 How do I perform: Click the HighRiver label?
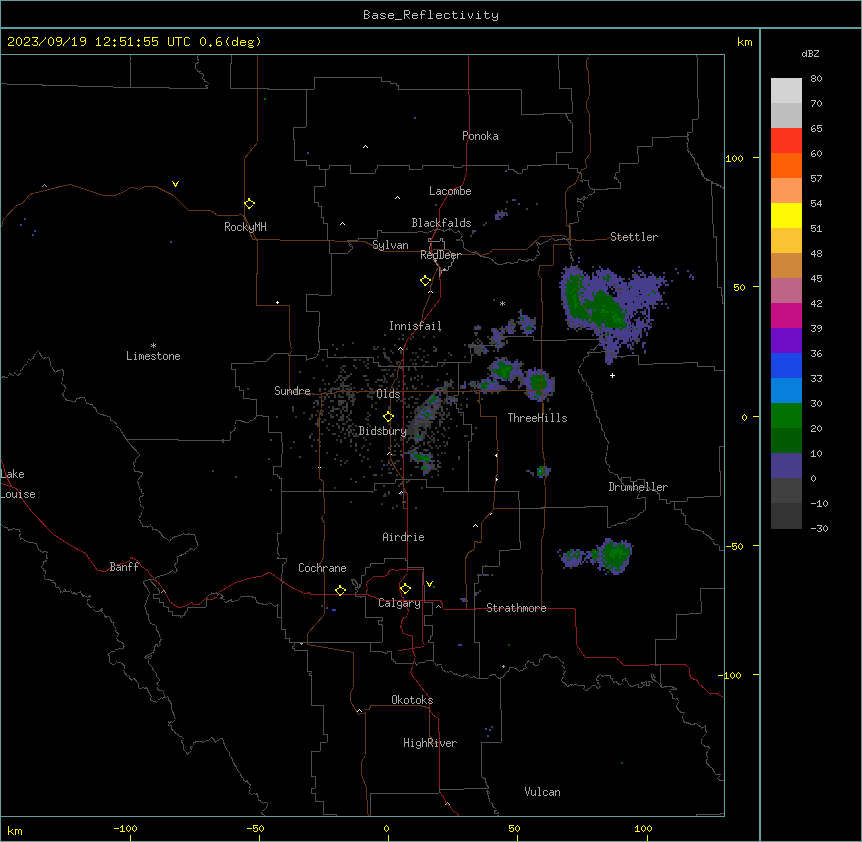(x=430, y=743)
